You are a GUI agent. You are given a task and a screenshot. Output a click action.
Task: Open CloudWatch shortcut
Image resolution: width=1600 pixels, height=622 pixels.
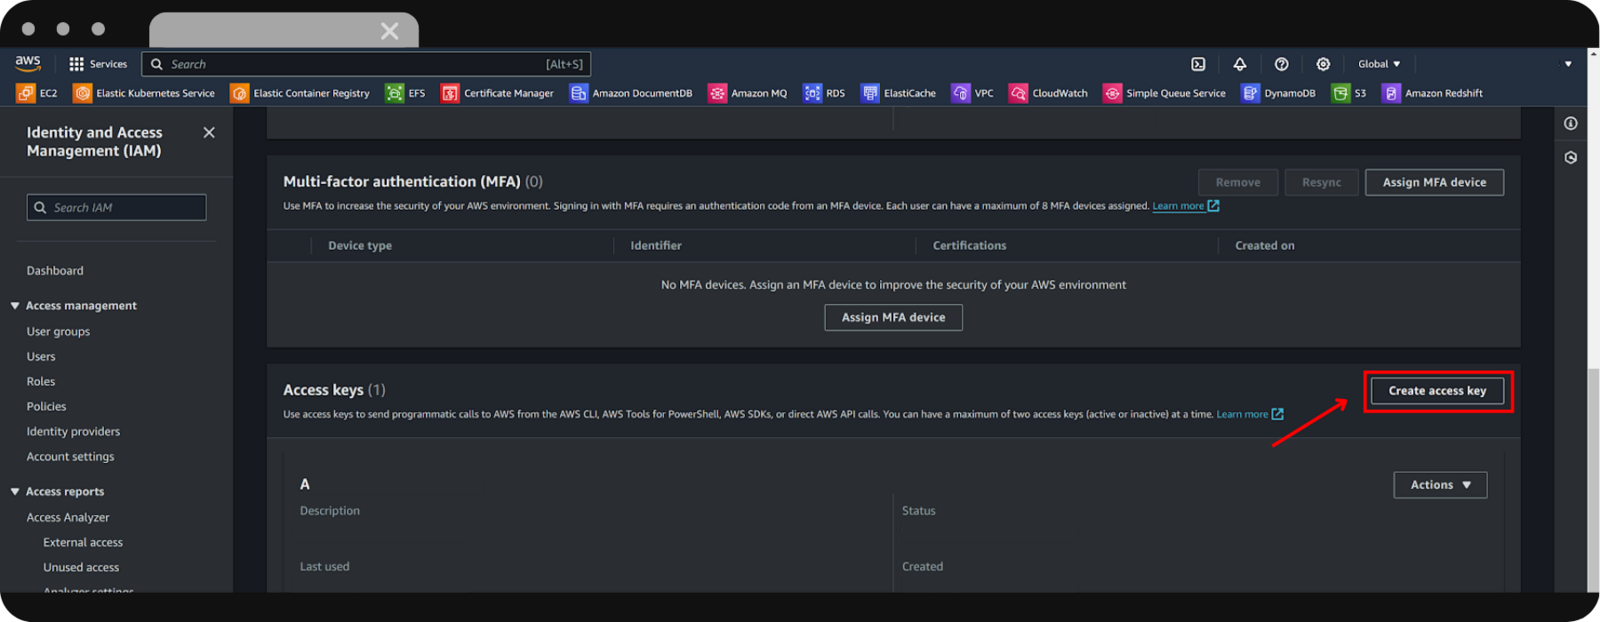click(1049, 93)
